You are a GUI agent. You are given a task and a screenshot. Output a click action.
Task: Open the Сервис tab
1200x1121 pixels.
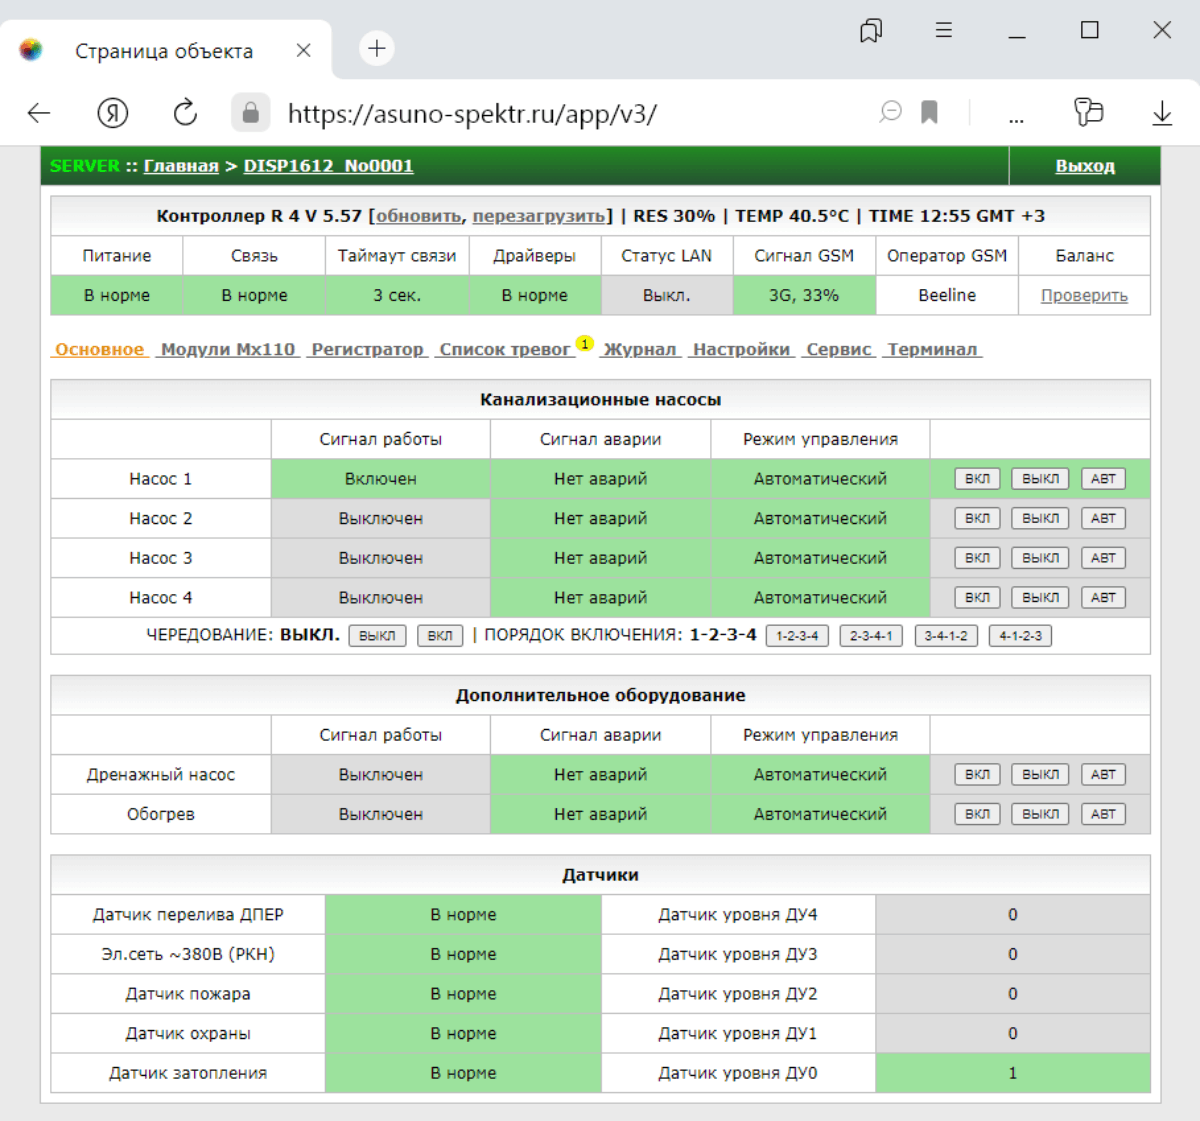[839, 349]
